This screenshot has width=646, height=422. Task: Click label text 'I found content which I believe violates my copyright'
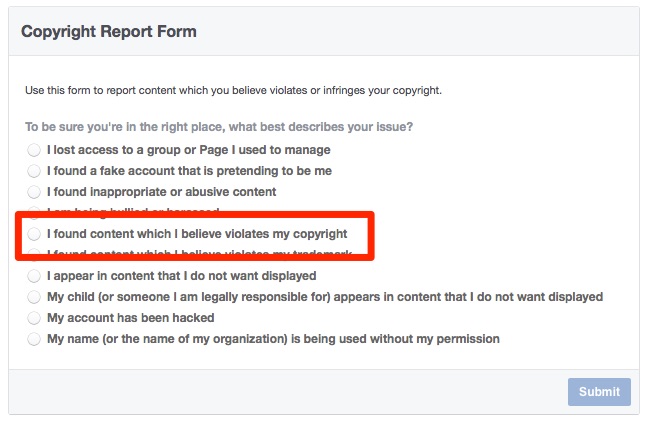[197, 234]
